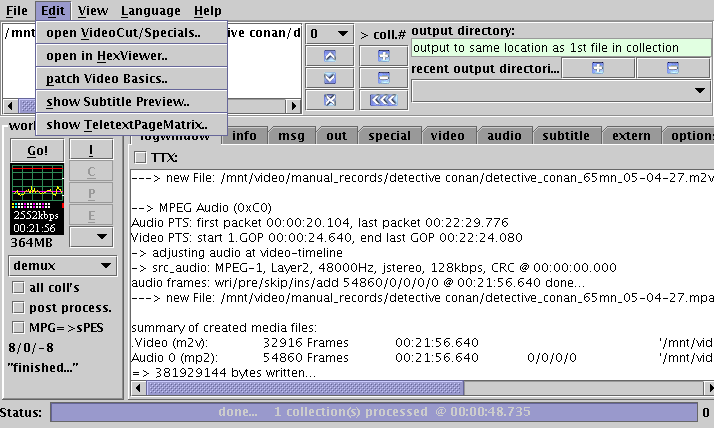This screenshot has width=714, height=428.
Task: Remove recent output directory minus icon
Action: (672, 68)
